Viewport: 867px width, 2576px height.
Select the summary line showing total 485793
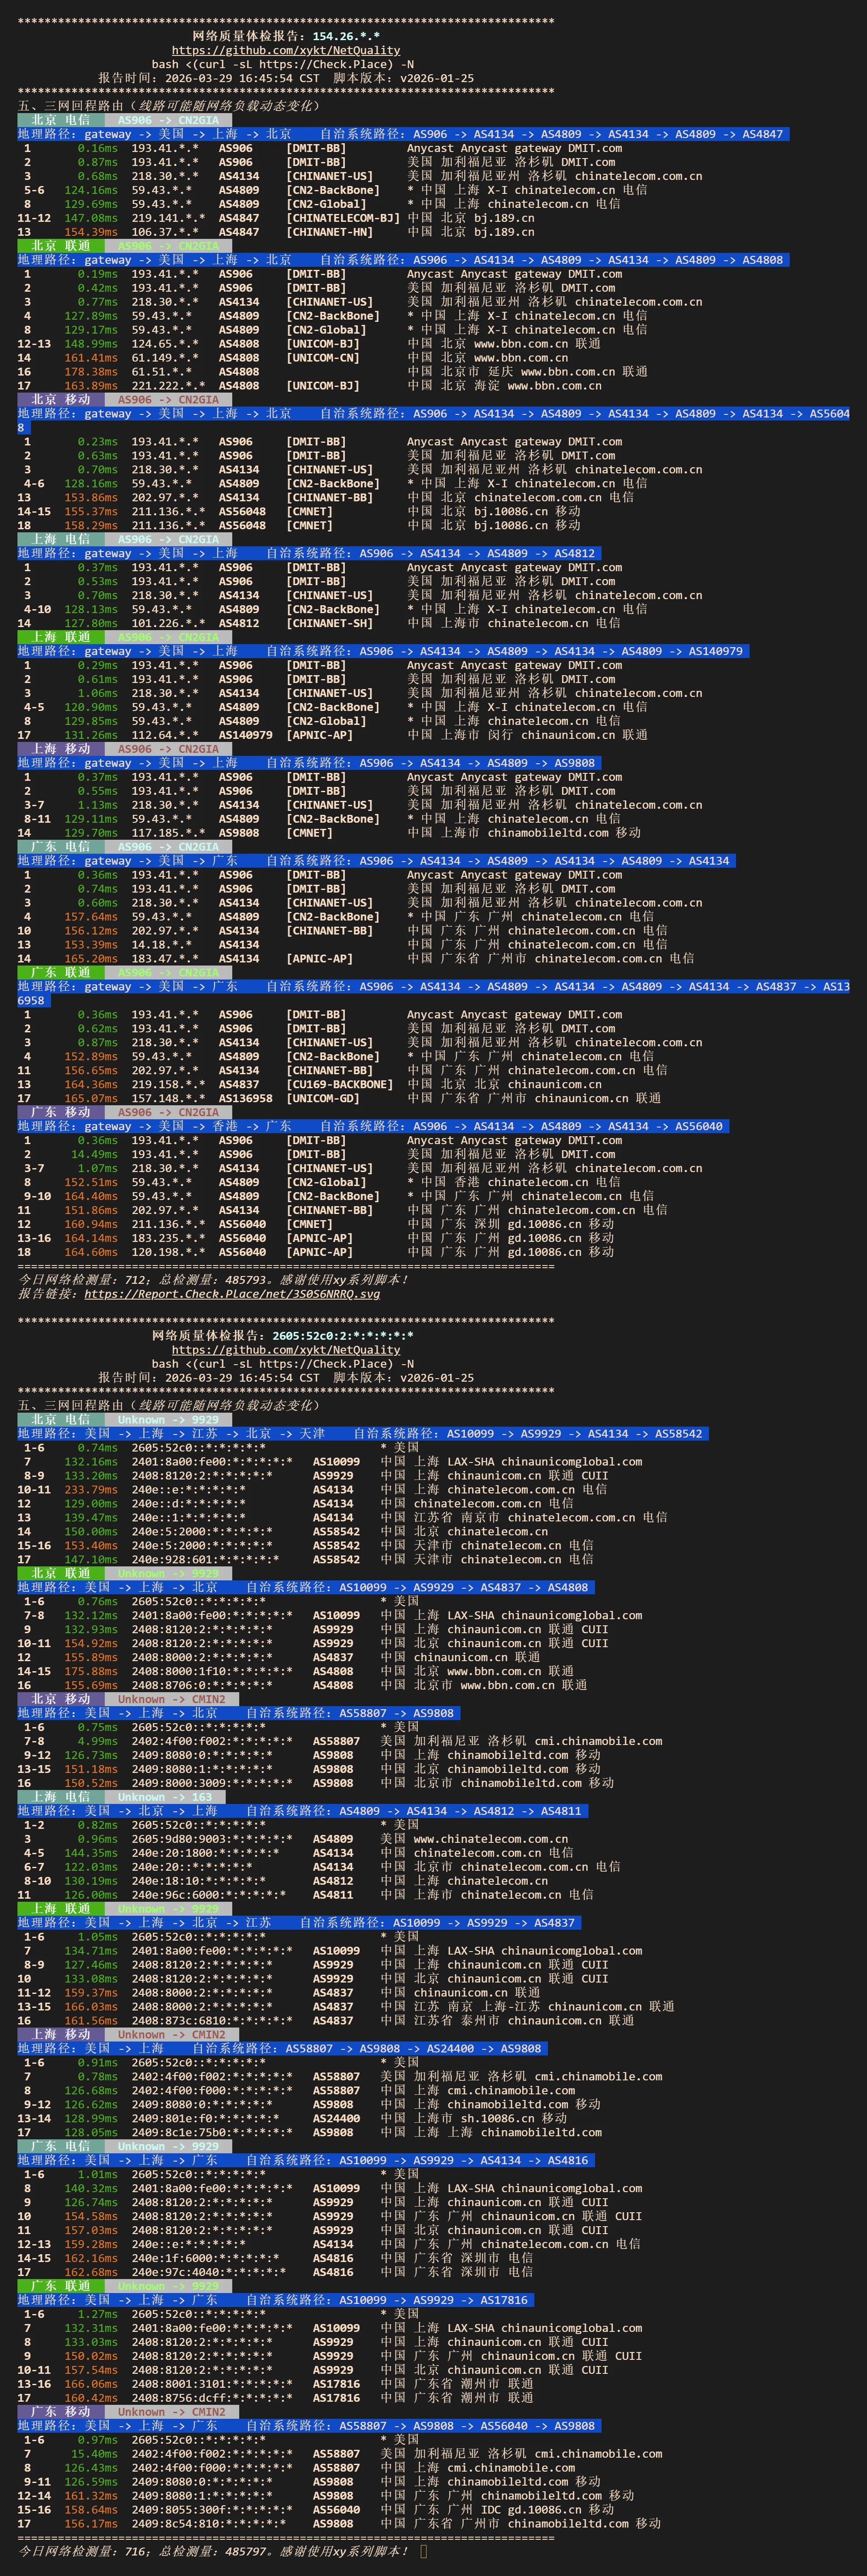pyautogui.click(x=213, y=1280)
